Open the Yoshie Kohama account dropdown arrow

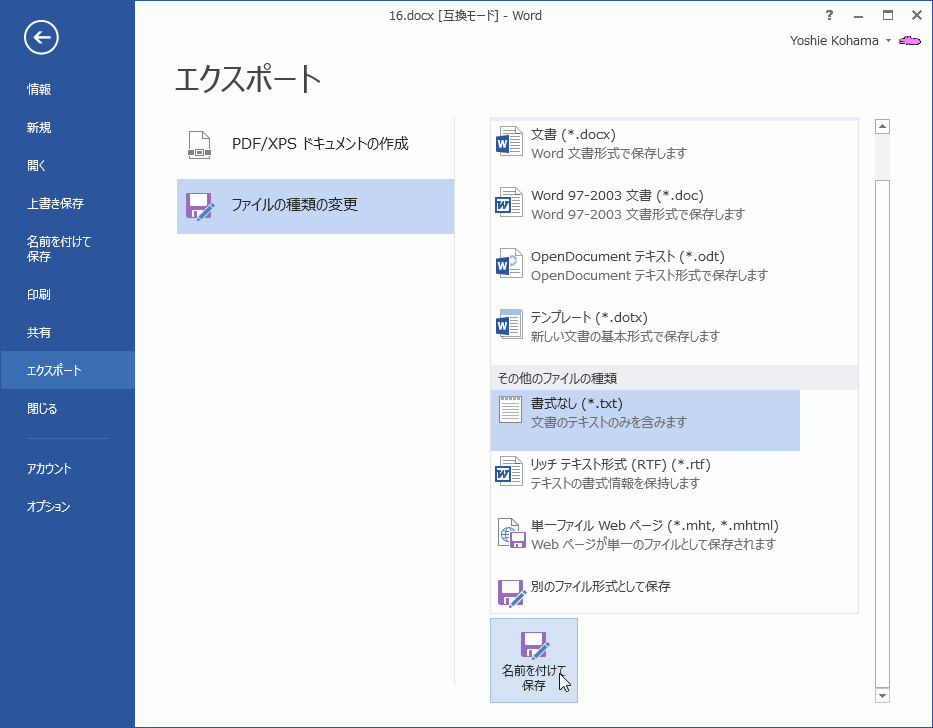coord(888,41)
